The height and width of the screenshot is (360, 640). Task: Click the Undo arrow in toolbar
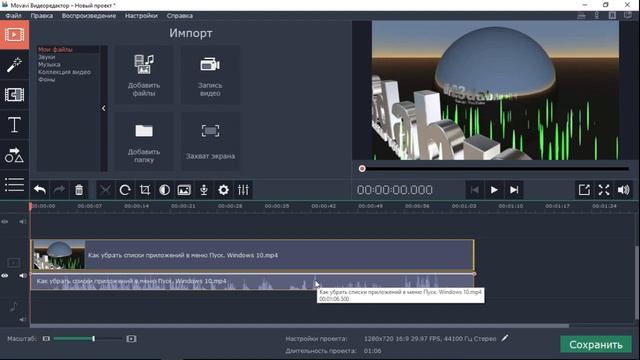pyautogui.click(x=40, y=190)
